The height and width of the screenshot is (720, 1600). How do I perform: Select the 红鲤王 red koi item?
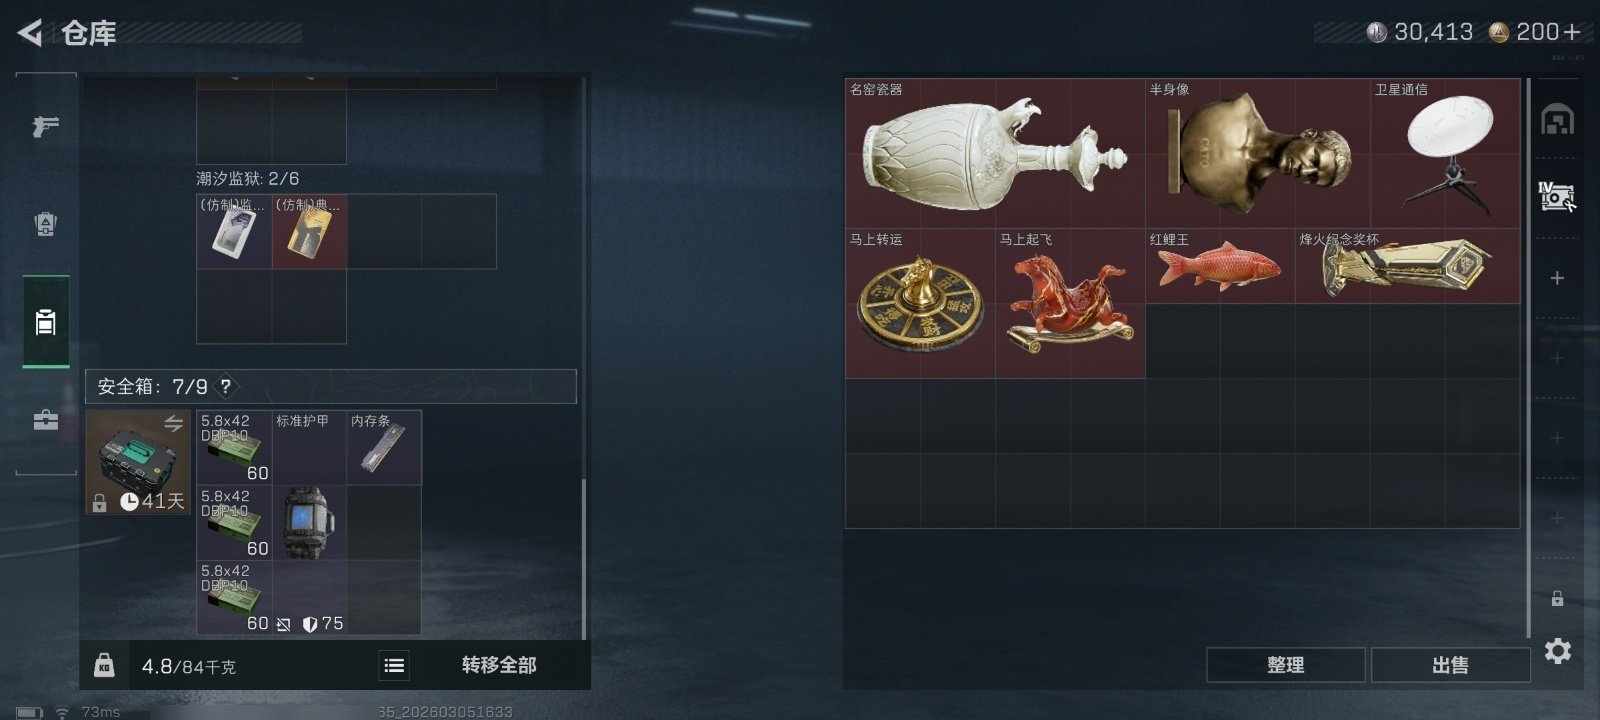click(x=1220, y=266)
